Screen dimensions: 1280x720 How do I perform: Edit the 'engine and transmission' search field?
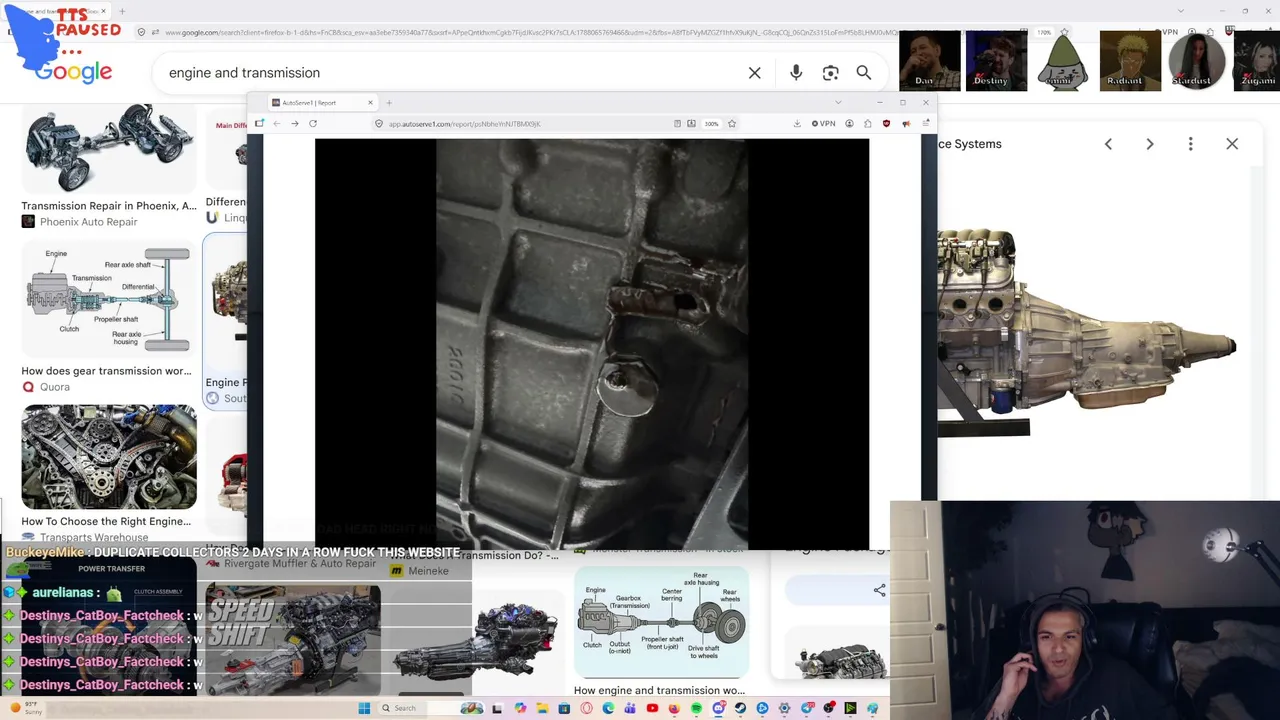(450, 73)
